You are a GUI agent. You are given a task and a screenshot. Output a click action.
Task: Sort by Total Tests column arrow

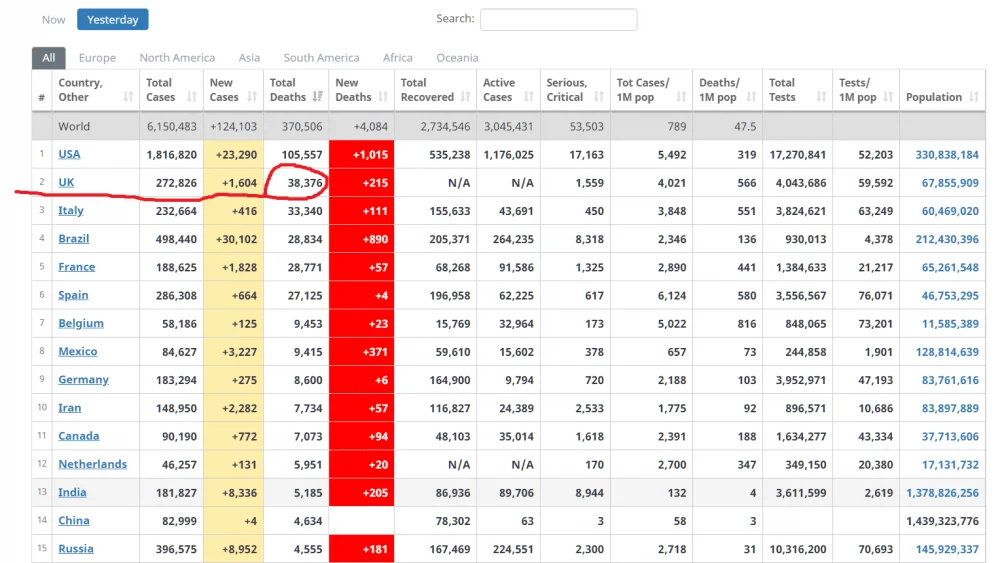pos(821,97)
